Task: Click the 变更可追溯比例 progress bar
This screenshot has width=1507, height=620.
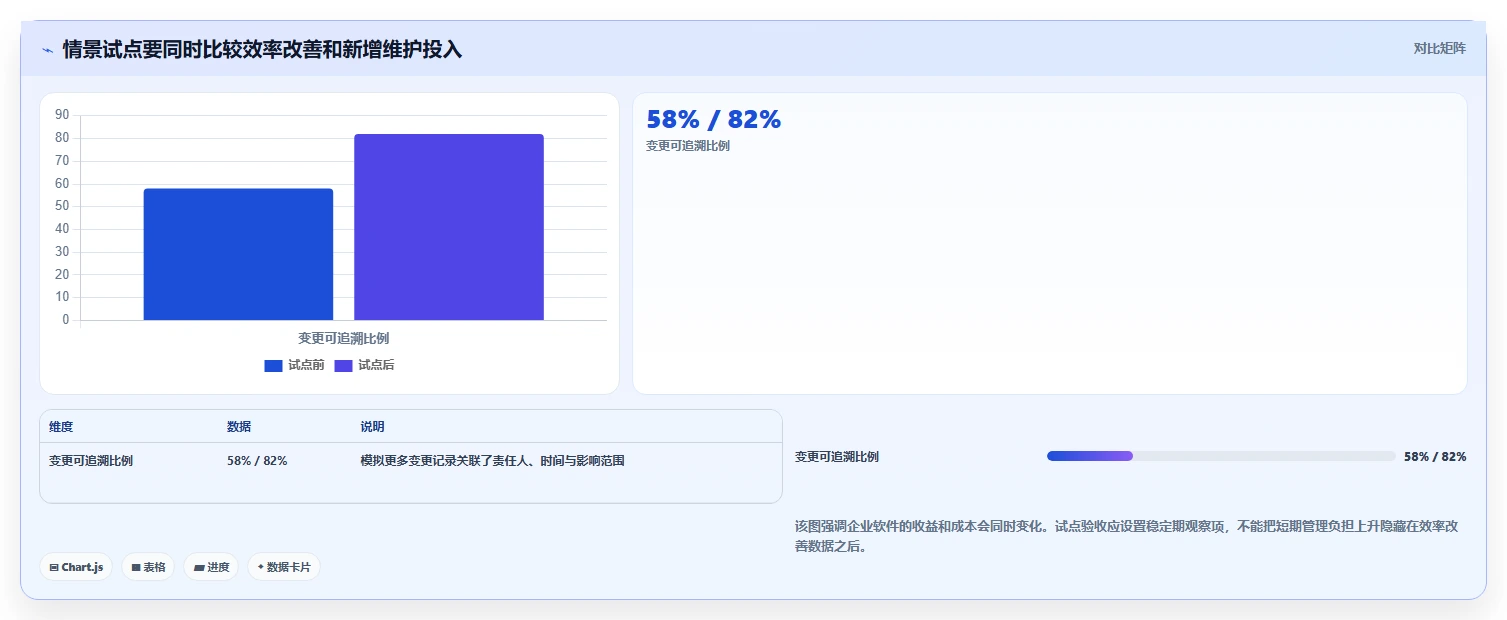Action: tap(1221, 456)
